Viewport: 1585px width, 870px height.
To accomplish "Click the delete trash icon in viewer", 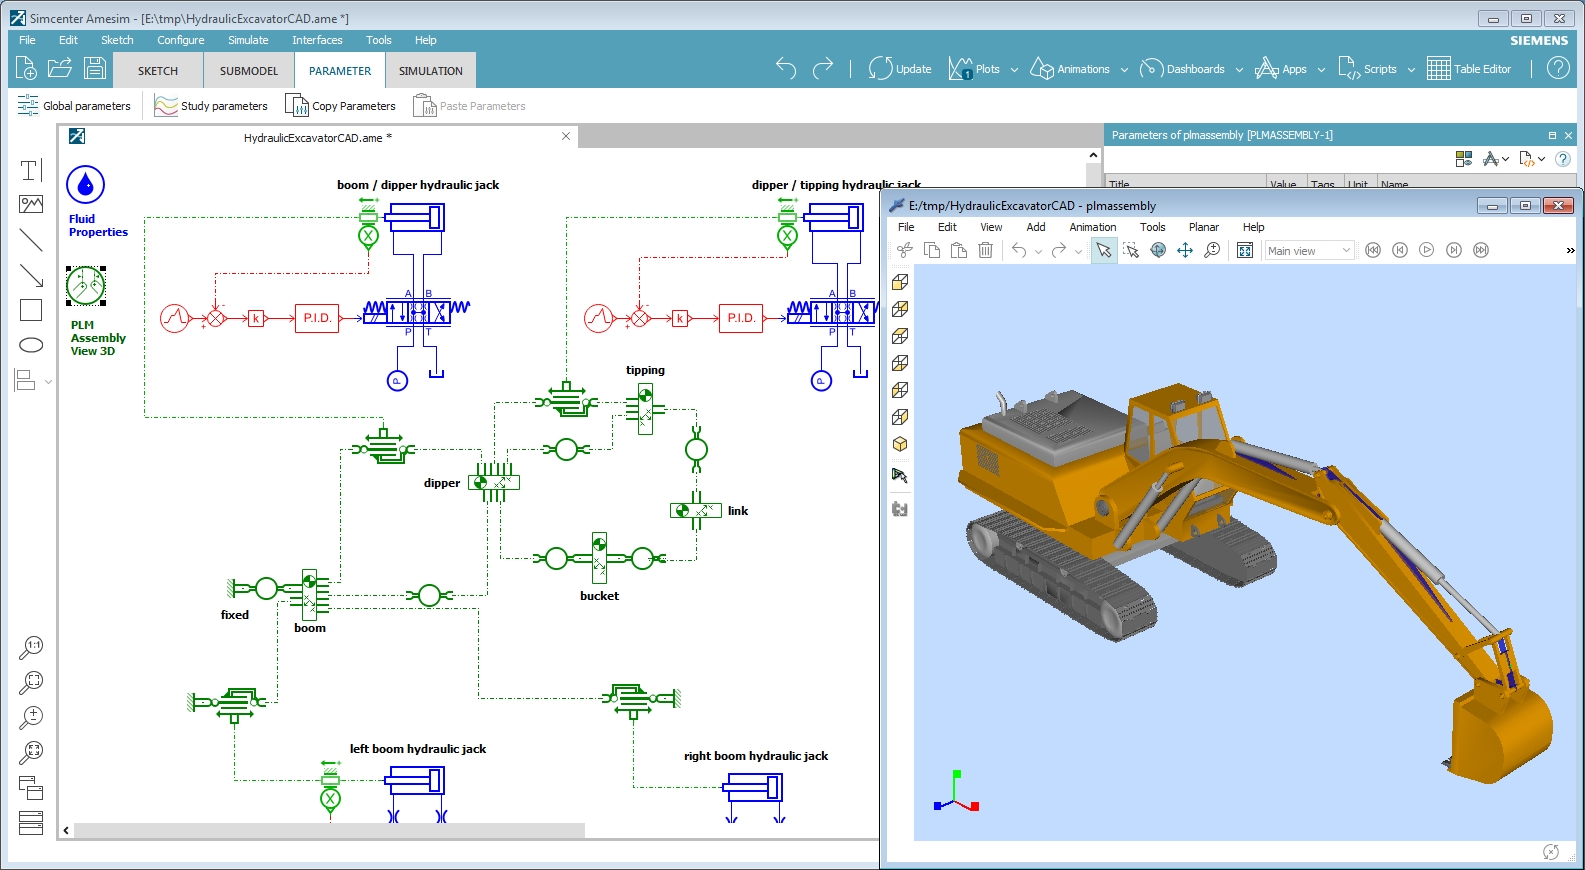I will click(985, 250).
